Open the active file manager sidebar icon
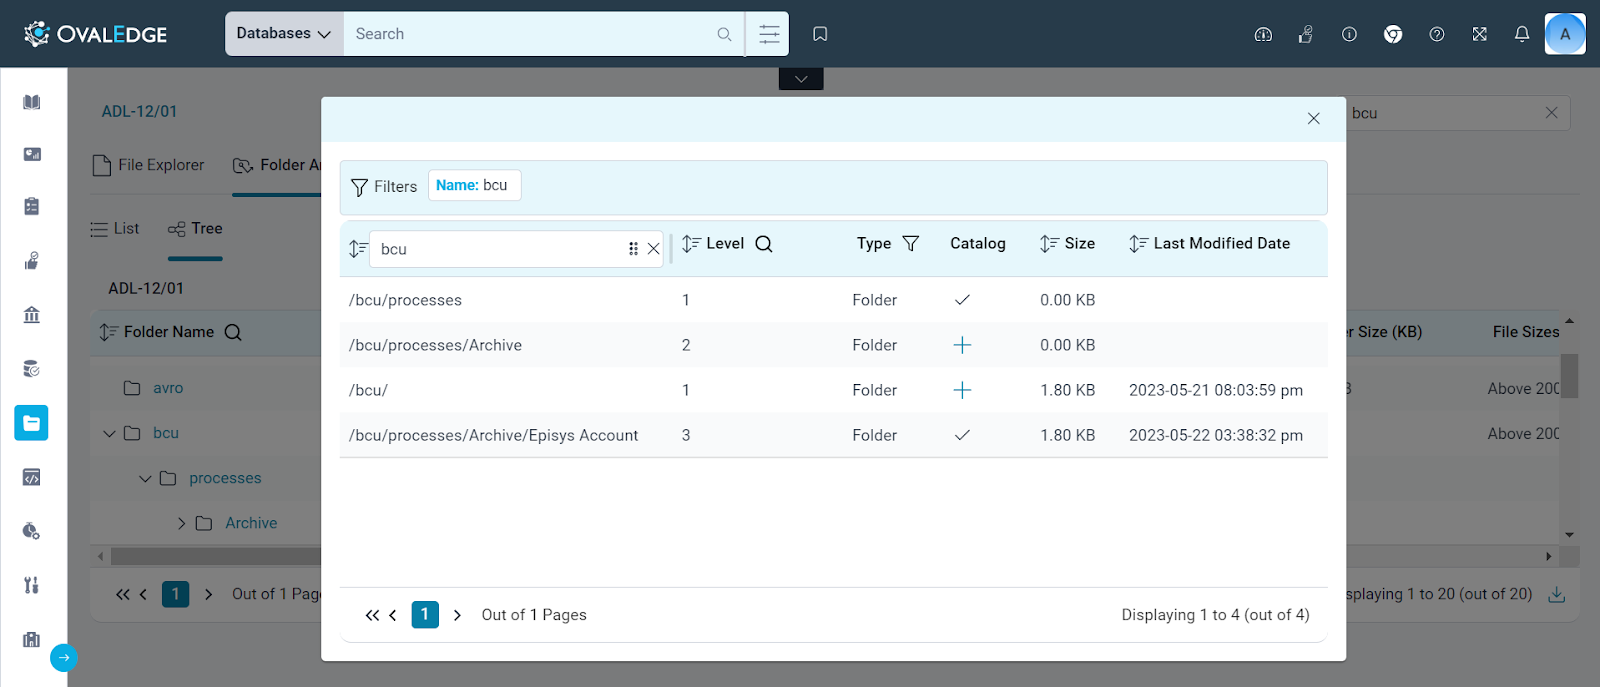 pyautogui.click(x=32, y=423)
